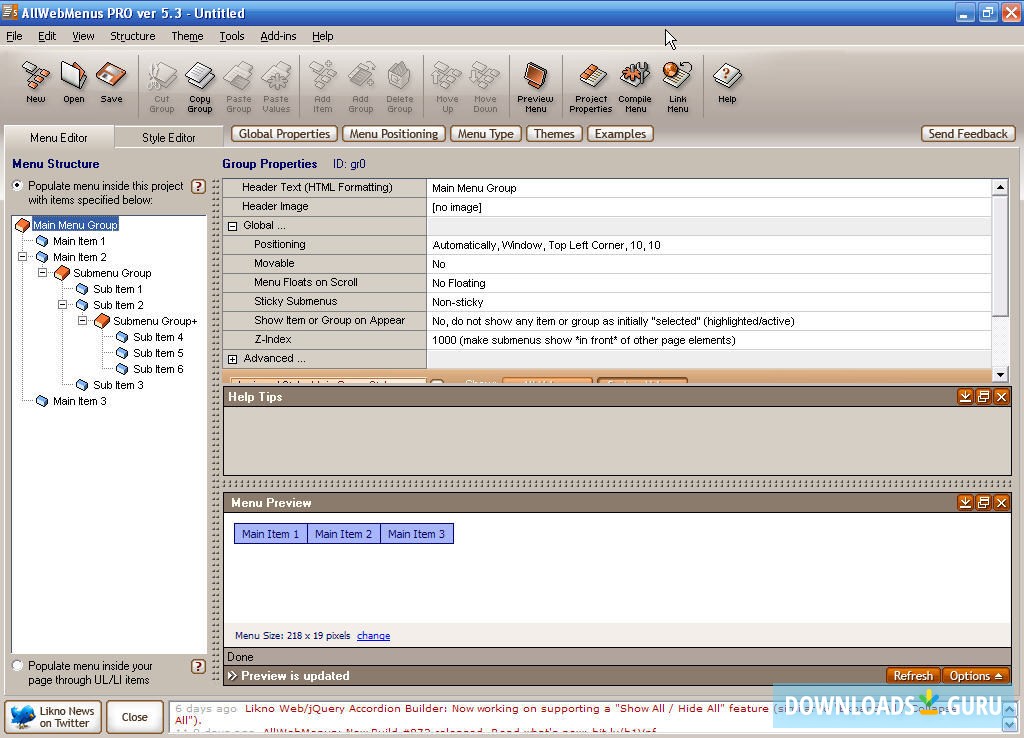Select the 'Populate menu inside this project' option
The width and height of the screenshot is (1024, 738).
point(17,186)
